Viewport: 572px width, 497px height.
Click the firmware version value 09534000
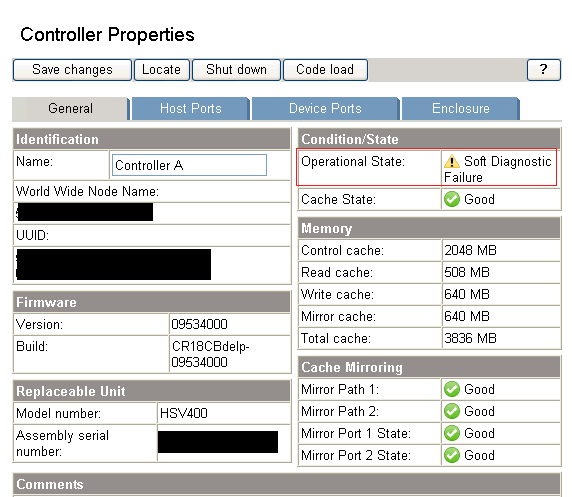[x=200, y=324]
